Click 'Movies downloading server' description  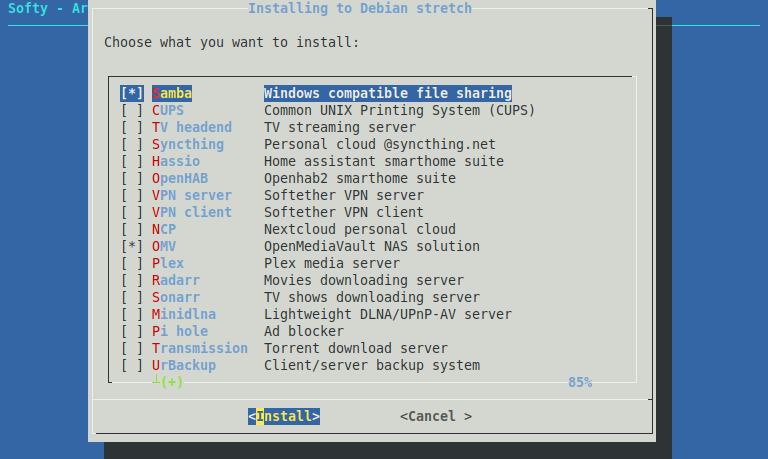(364, 280)
